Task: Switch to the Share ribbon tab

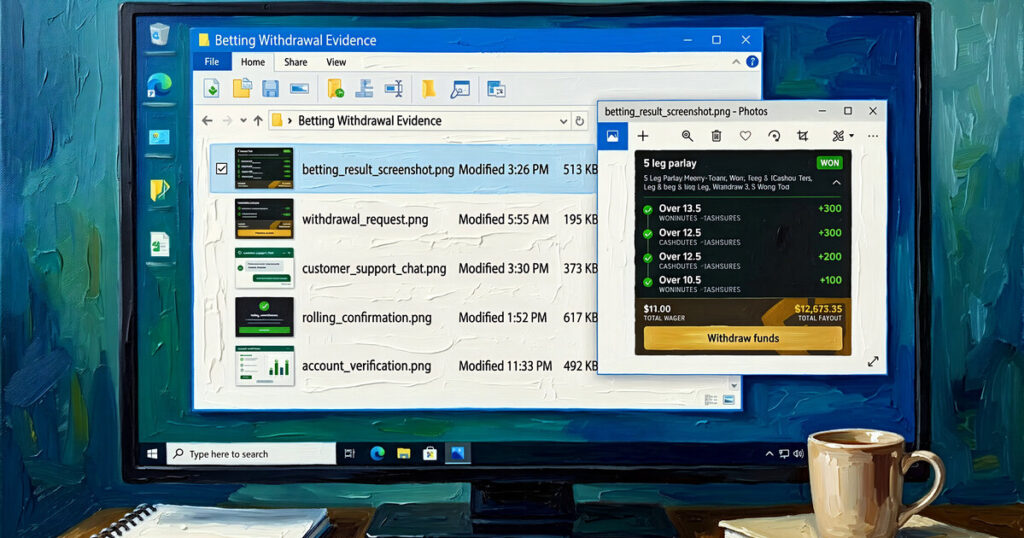Action: pos(295,62)
